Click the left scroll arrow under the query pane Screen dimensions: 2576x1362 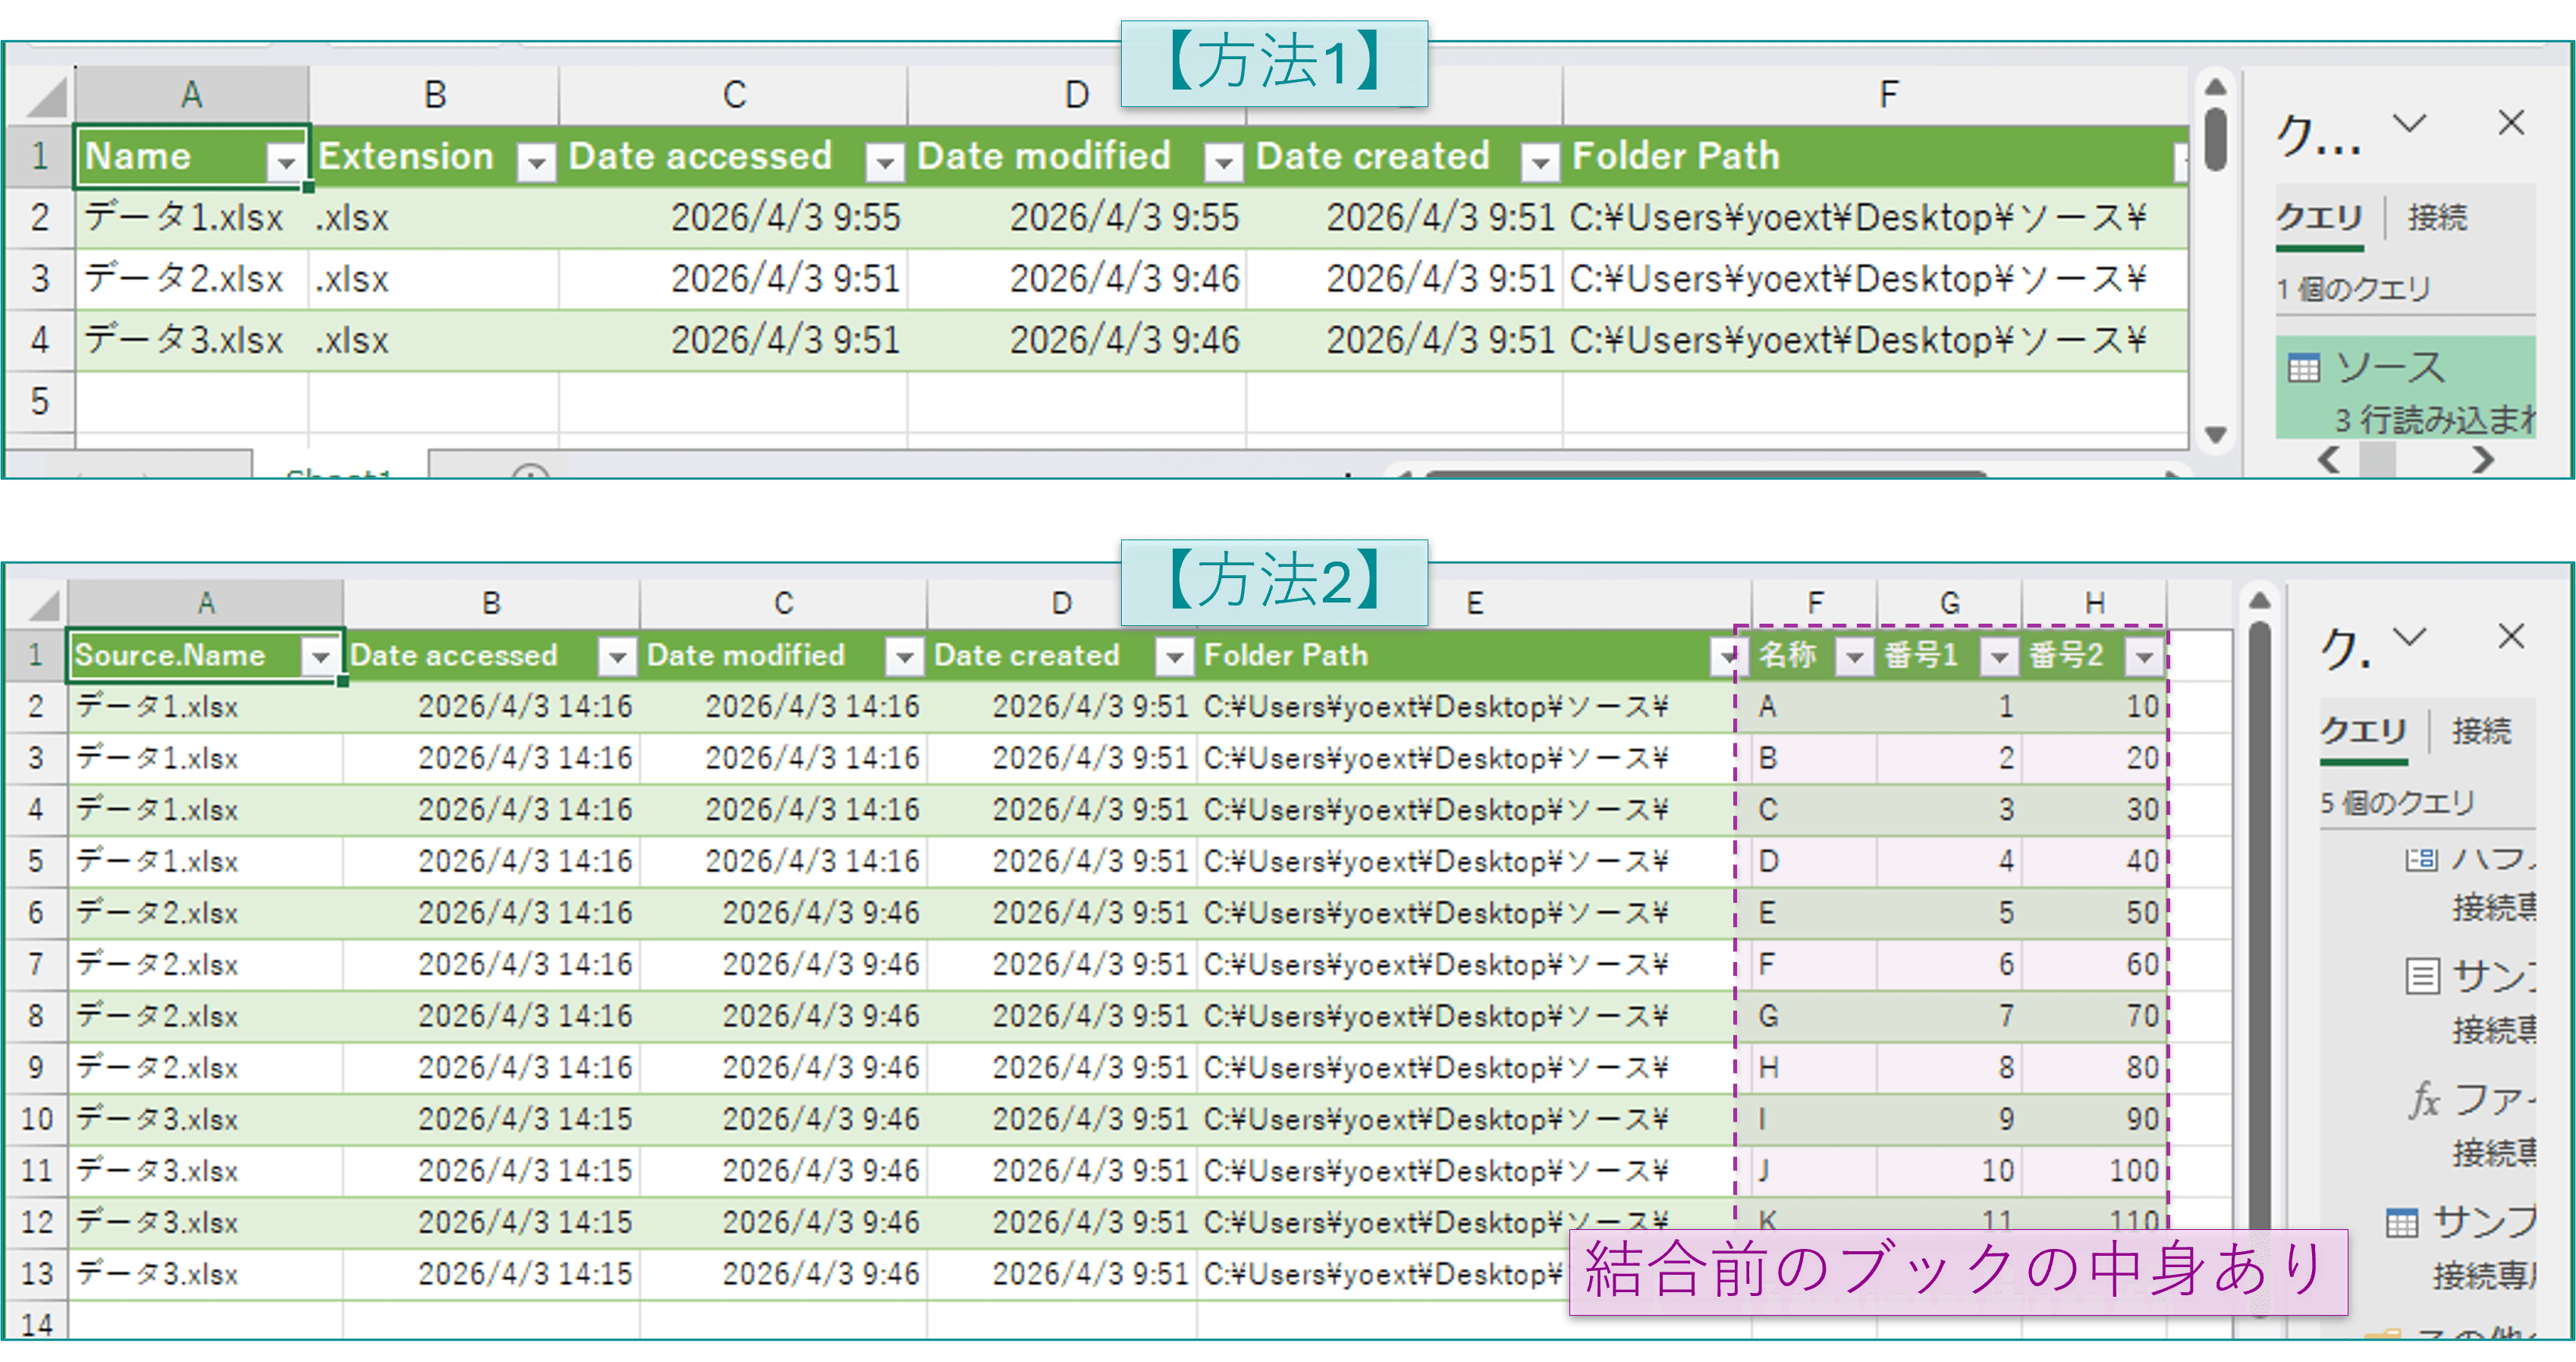click(x=2330, y=461)
